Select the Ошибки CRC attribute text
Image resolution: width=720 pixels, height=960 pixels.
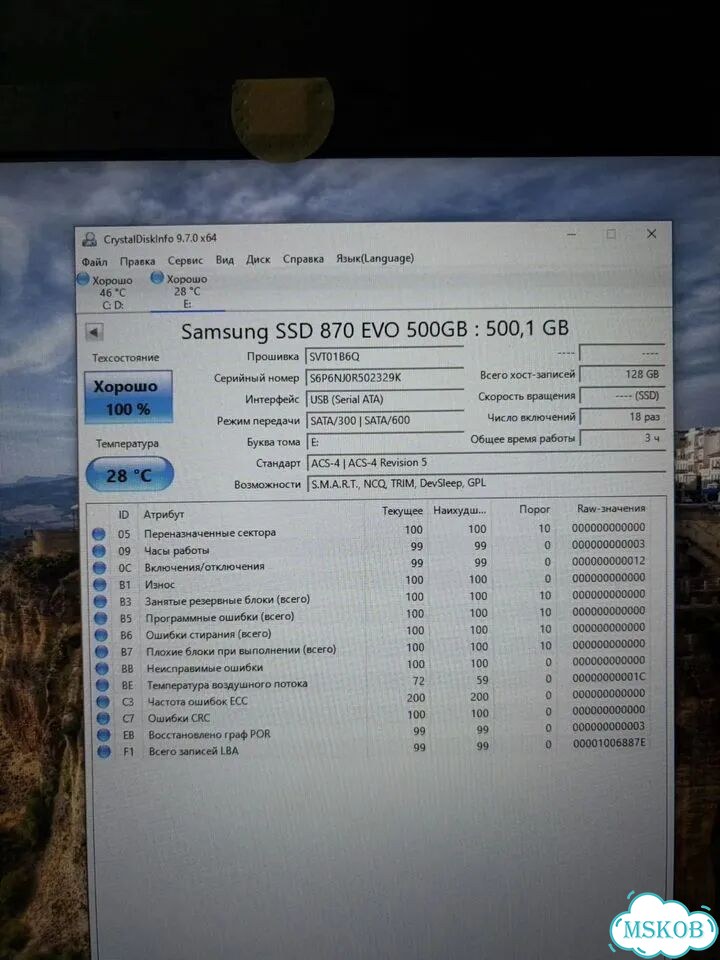tap(179, 718)
